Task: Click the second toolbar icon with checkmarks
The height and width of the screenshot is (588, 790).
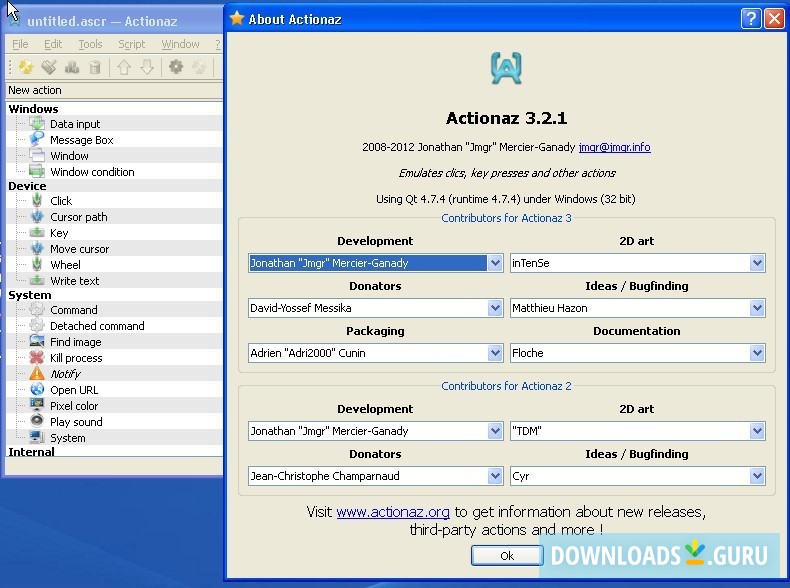Action: 49,67
